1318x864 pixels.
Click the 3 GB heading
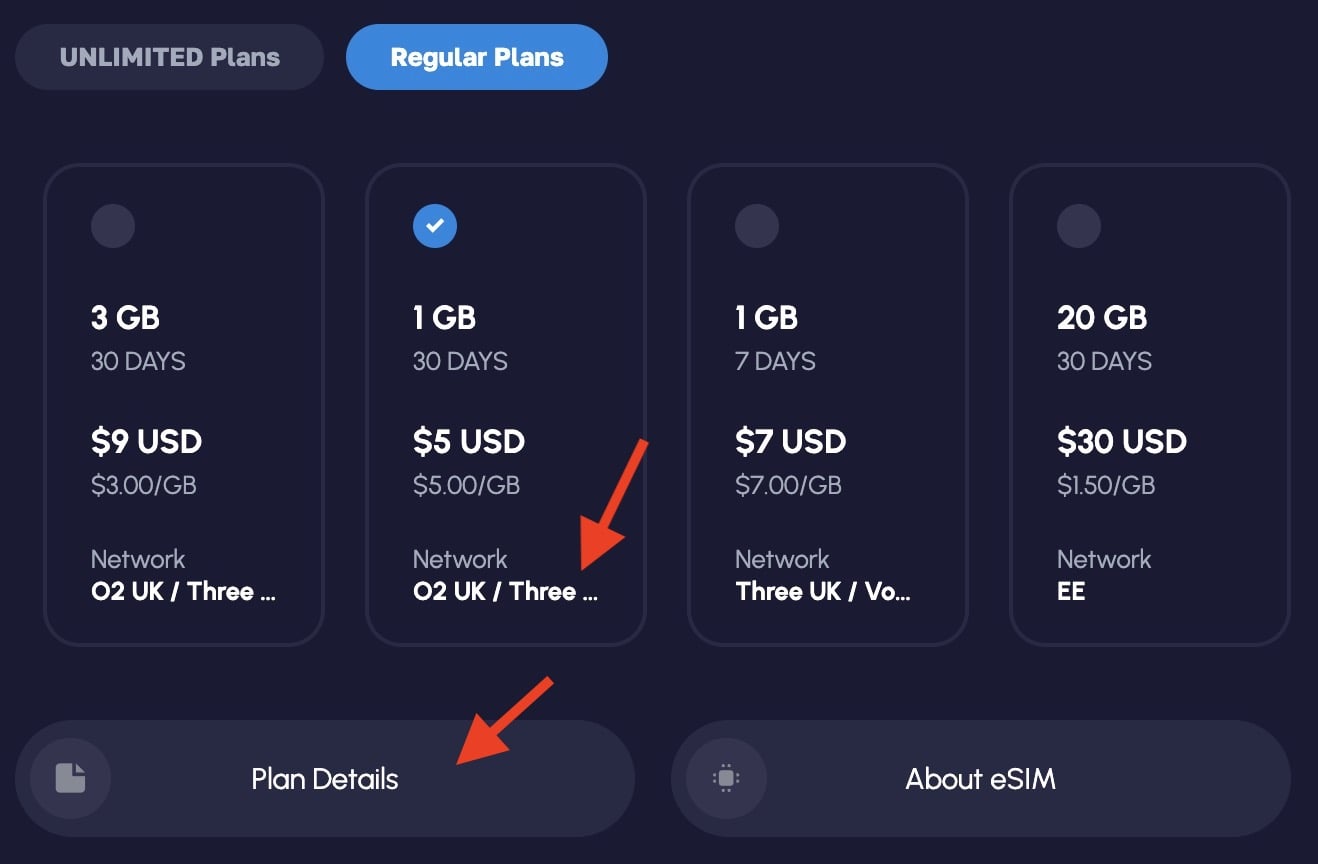click(x=125, y=318)
